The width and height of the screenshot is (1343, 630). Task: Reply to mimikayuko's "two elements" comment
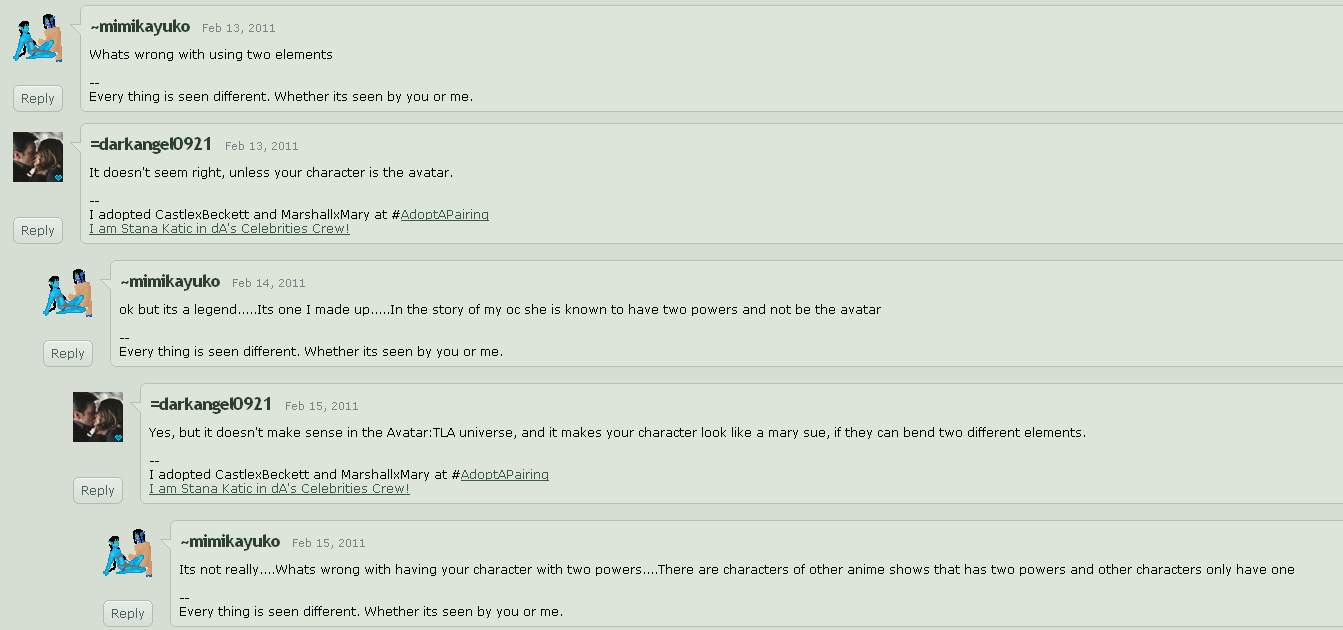coord(38,98)
